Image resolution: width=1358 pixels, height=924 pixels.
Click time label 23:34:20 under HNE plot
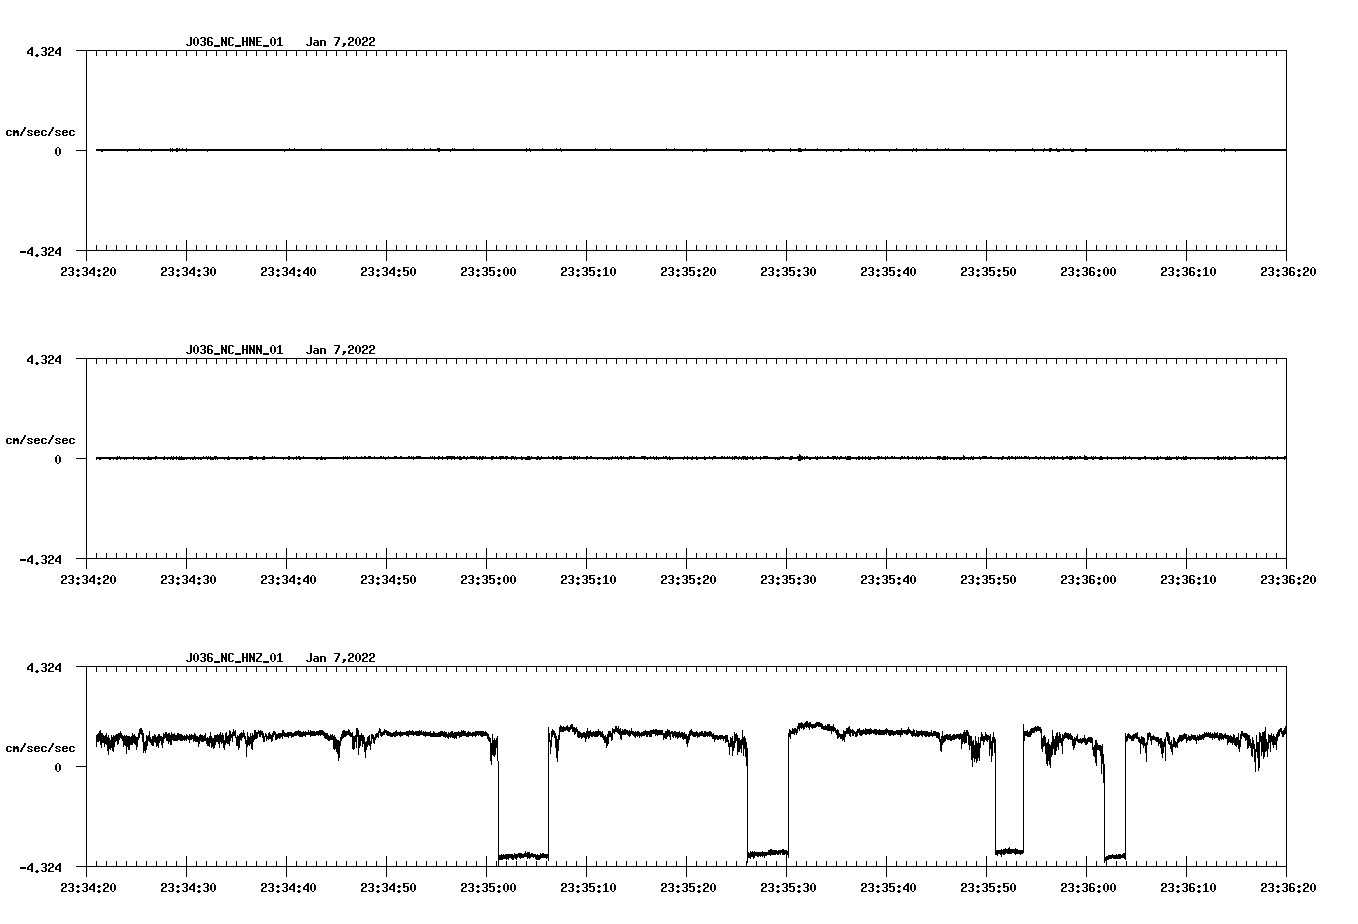[87, 271]
